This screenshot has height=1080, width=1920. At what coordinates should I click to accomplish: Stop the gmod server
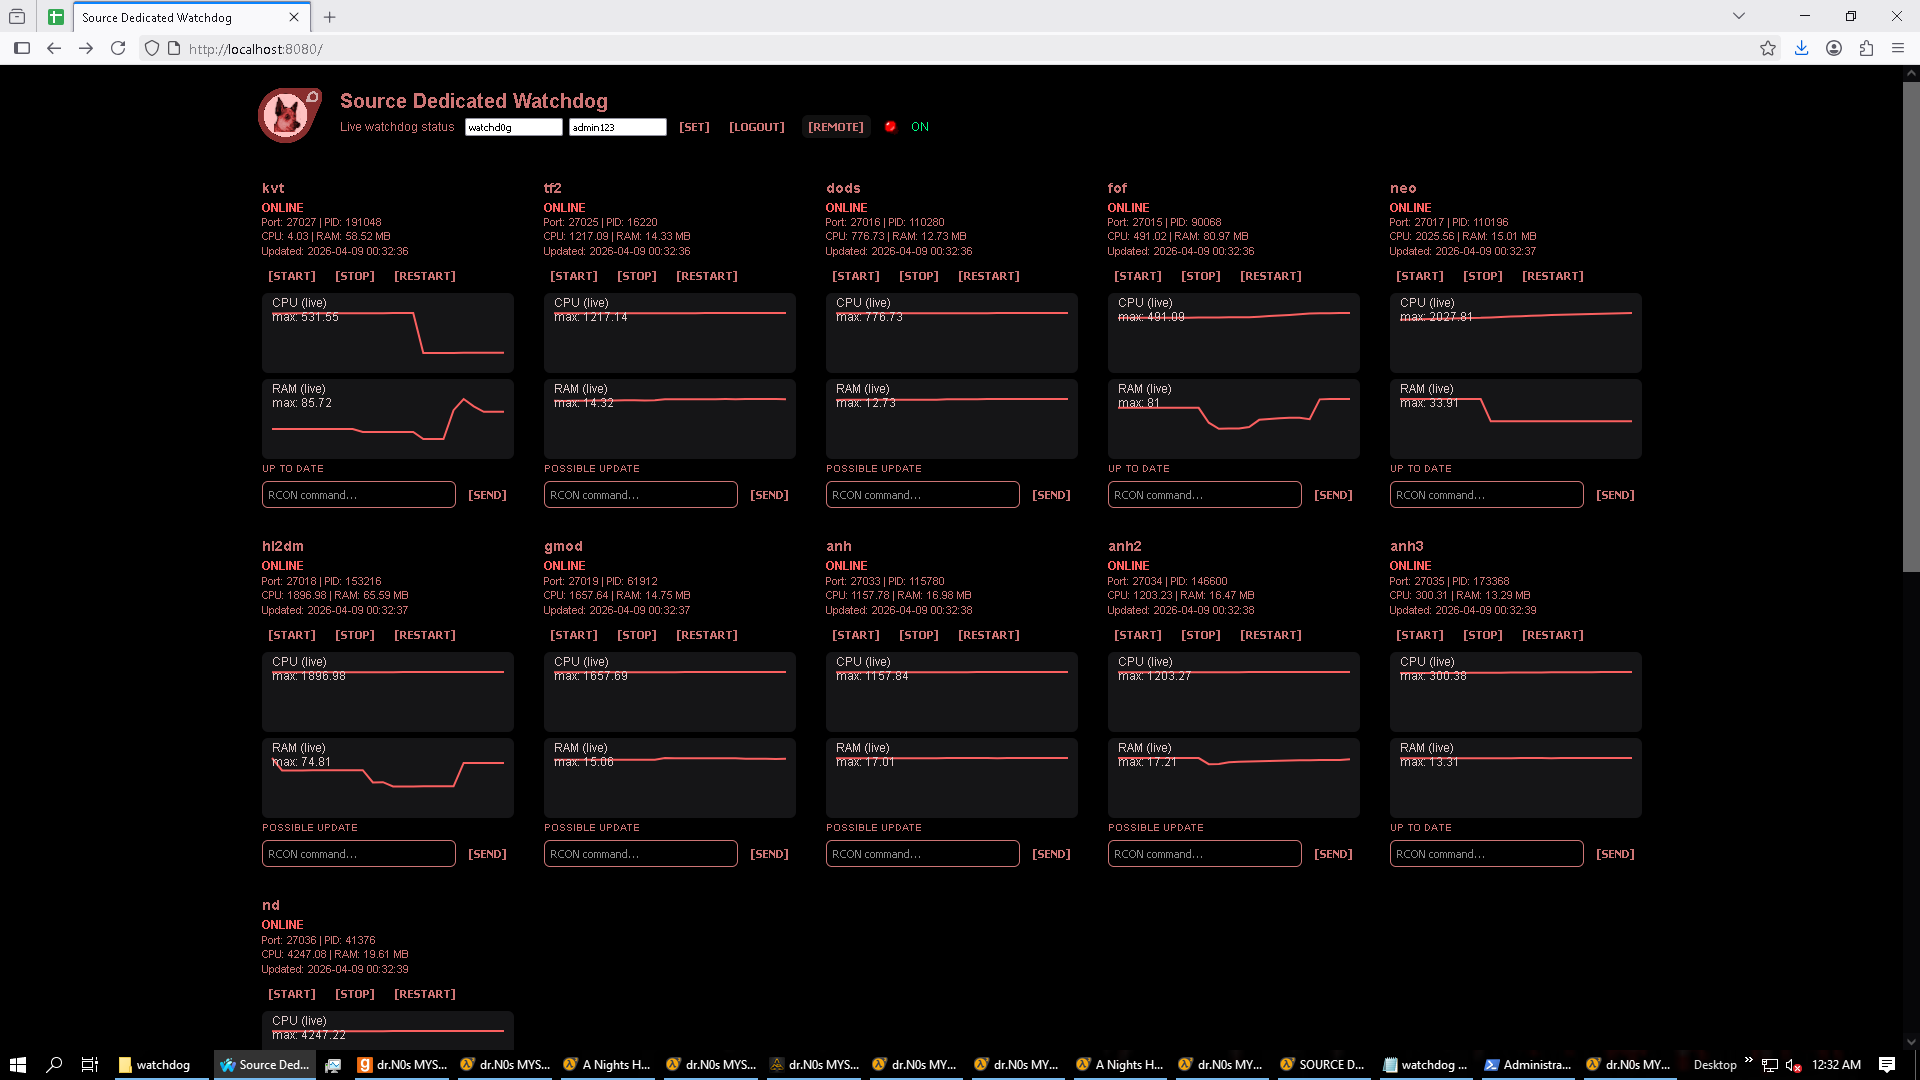[636, 635]
